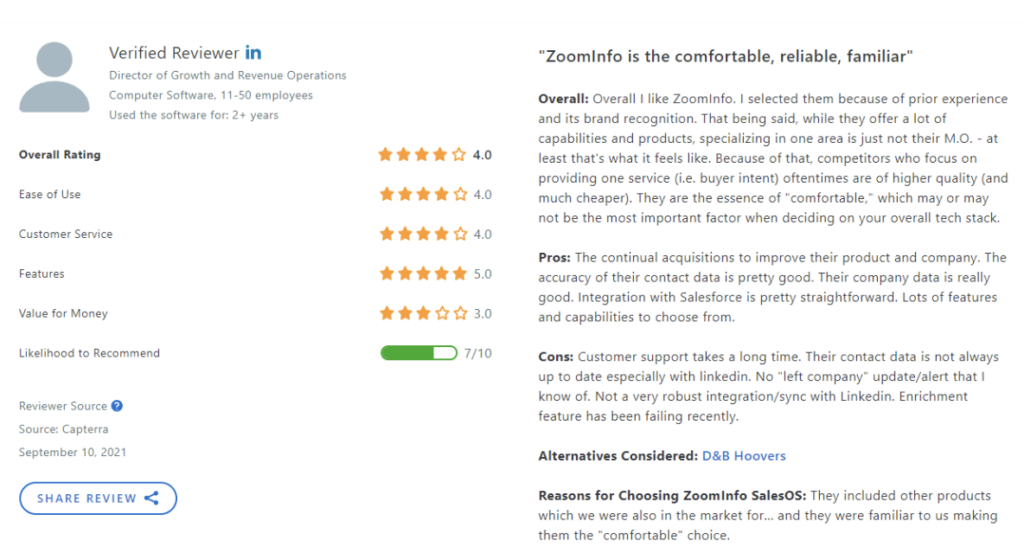This screenshot has width=1024, height=547.
Task: Click the Reviewer Source label
Action: pyautogui.click(x=63, y=406)
